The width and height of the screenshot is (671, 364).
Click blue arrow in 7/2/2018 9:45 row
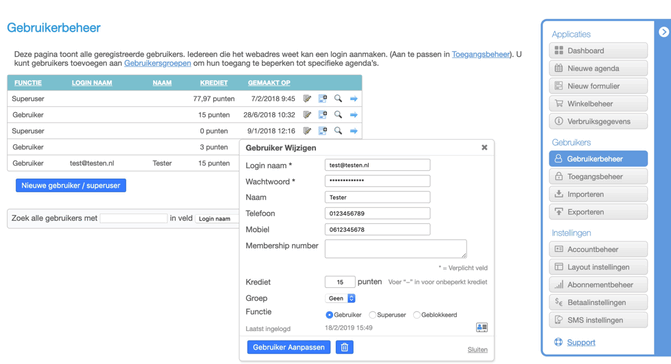[353, 99]
